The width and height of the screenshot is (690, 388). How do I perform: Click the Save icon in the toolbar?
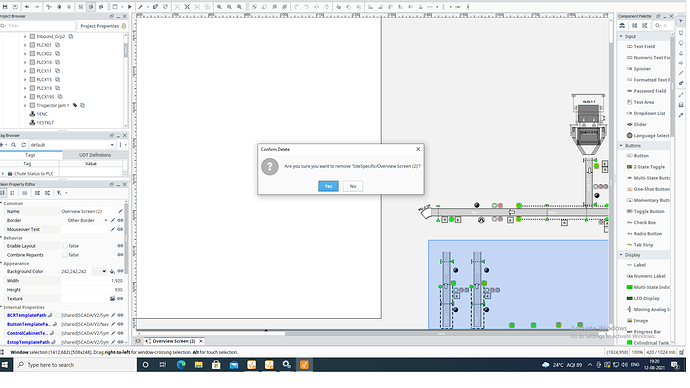pos(5,7)
